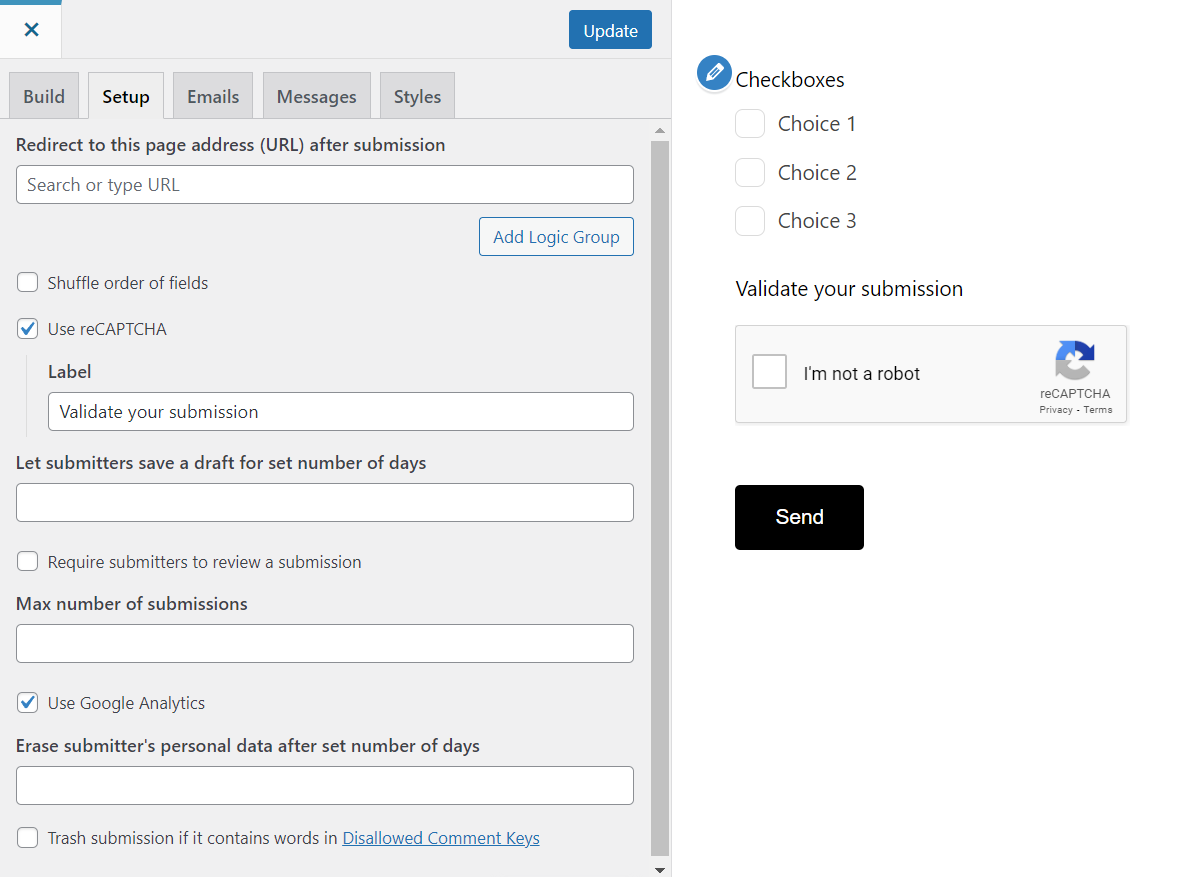Close the form editor with X icon
This screenshot has width=1189, height=877.
pos(31,29)
